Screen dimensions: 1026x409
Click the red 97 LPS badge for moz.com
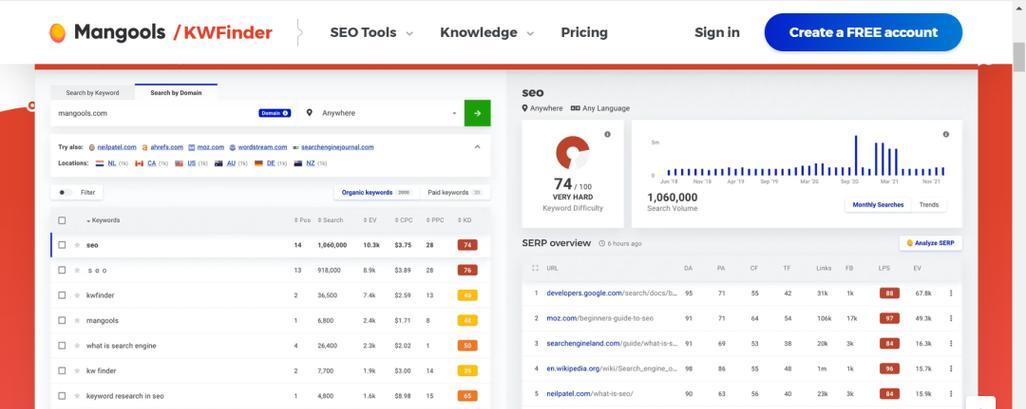(x=889, y=318)
